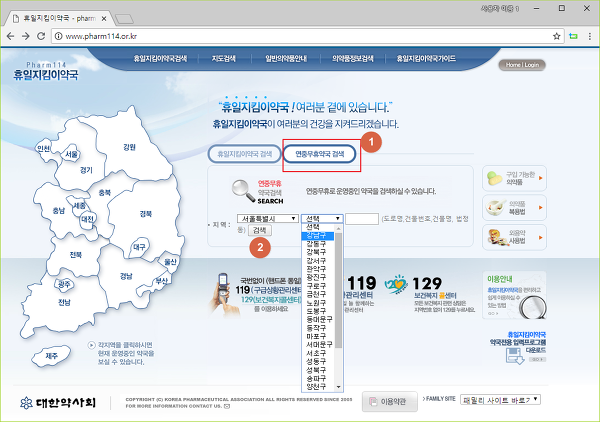Open a new tab with the blank tab button

coord(124,19)
